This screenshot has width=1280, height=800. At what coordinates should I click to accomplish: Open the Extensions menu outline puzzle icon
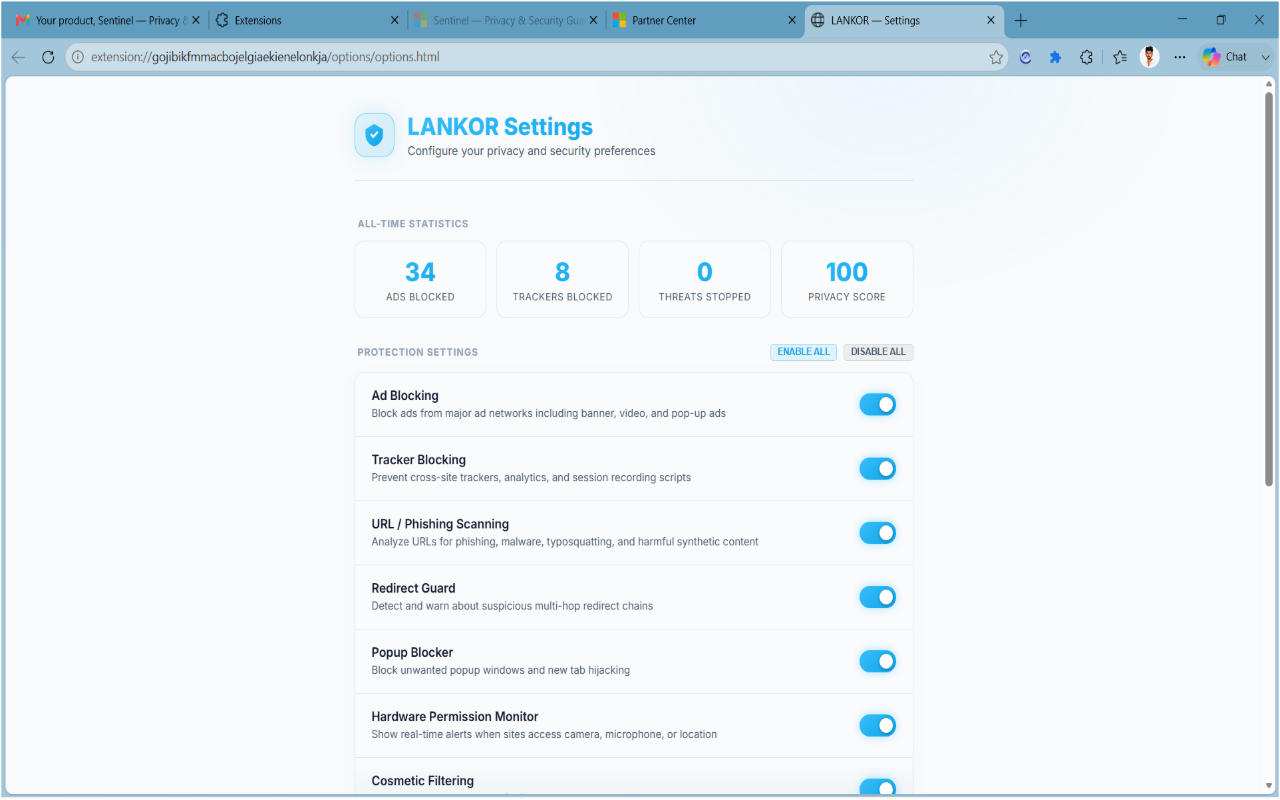tap(1087, 57)
